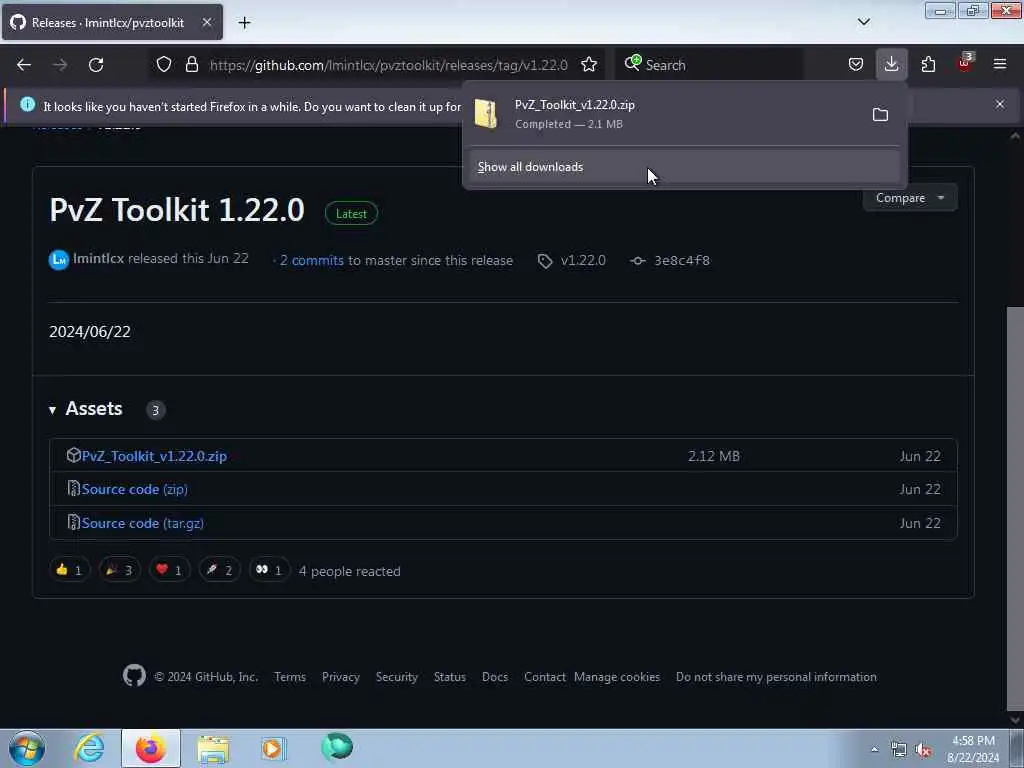Click the heart reaction
The width and height of the screenshot is (1024, 768).
(x=169, y=570)
